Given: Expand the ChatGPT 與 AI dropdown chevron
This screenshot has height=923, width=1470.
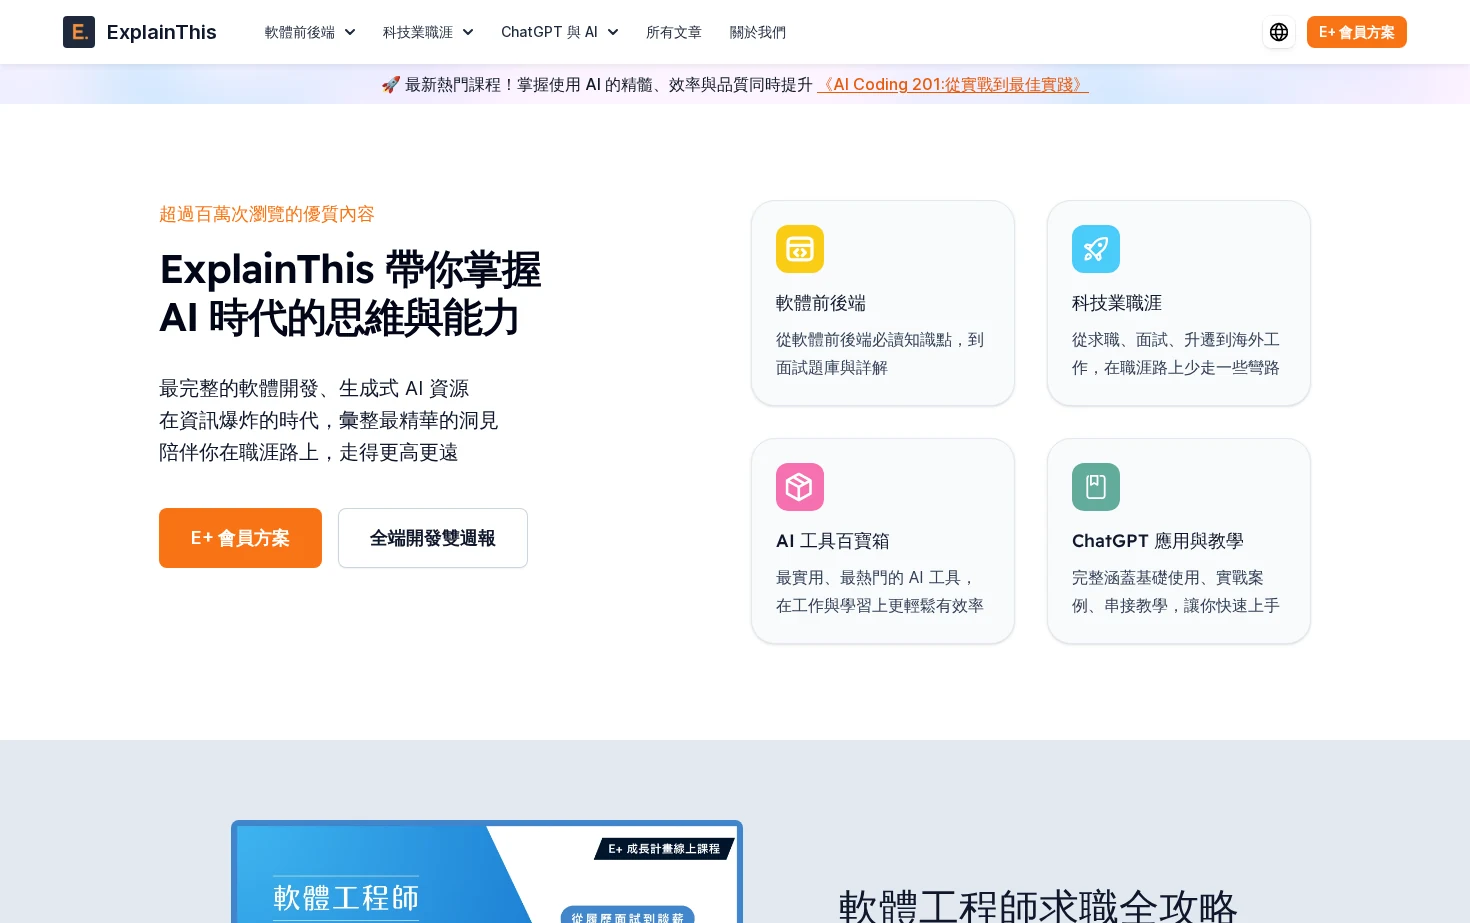Looking at the screenshot, I should (613, 32).
